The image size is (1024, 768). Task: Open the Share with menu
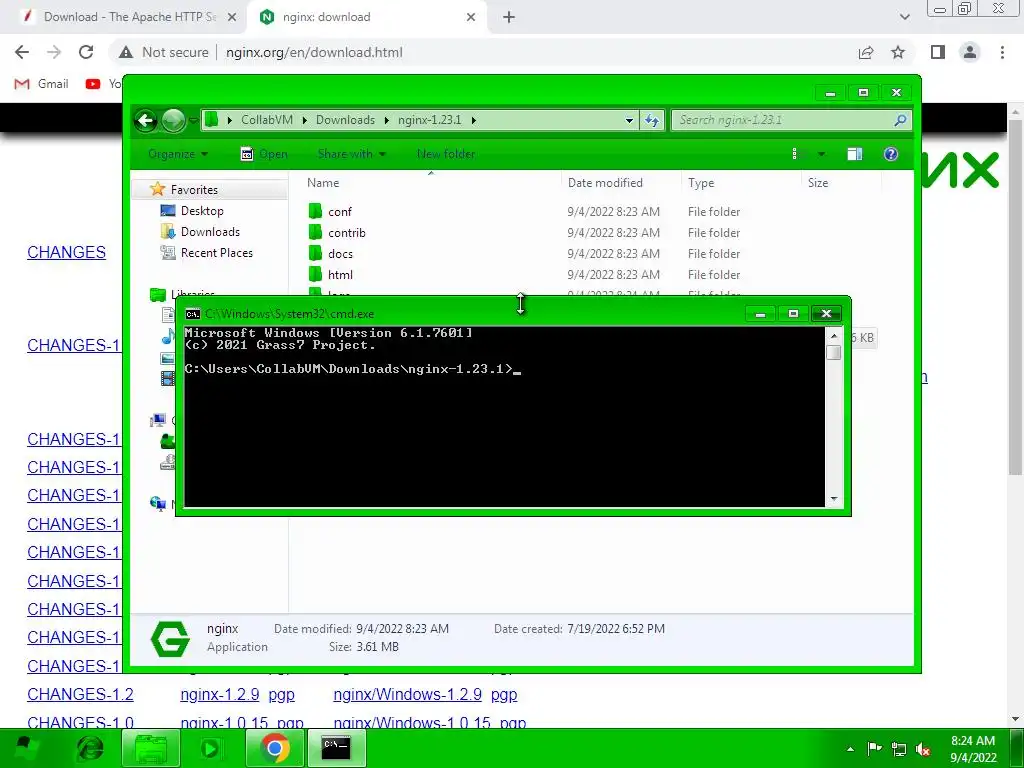tap(351, 154)
